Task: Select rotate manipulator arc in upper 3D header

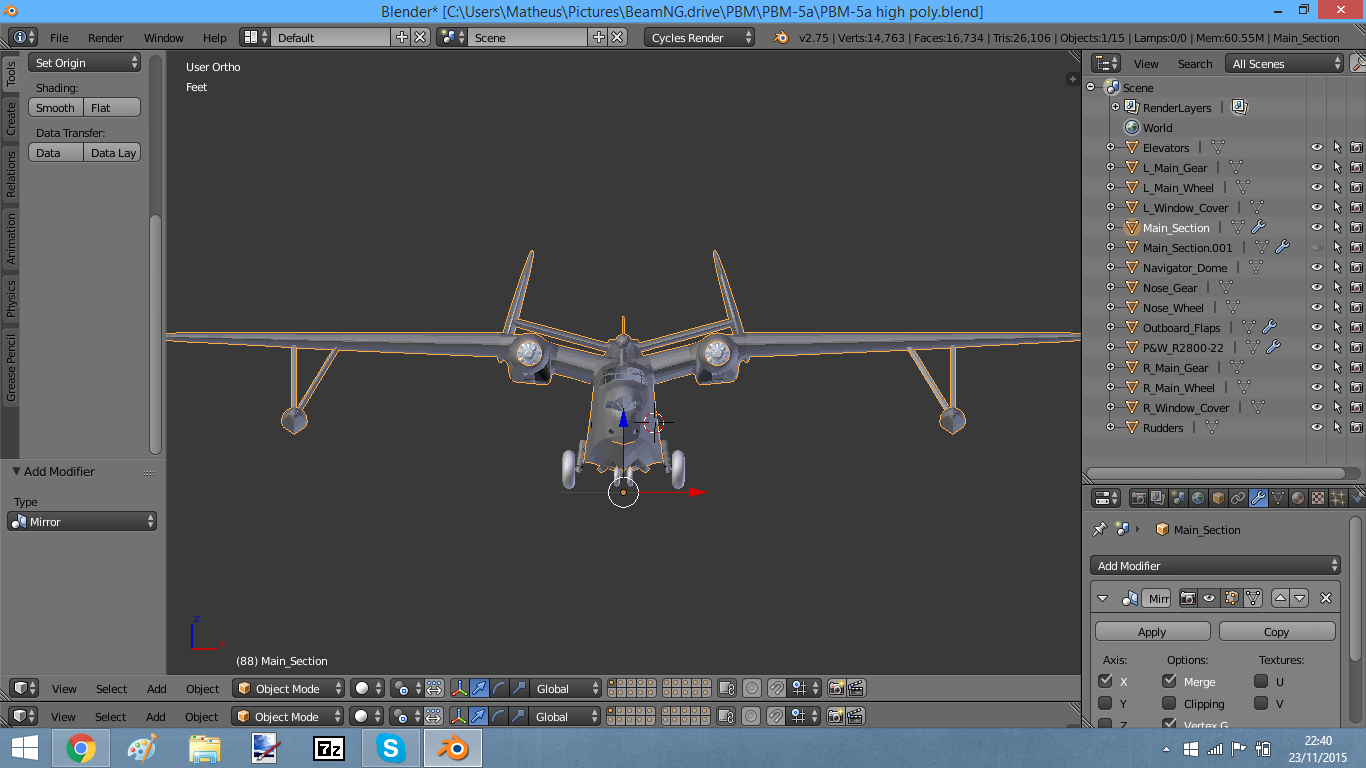Action: click(x=499, y=688)
